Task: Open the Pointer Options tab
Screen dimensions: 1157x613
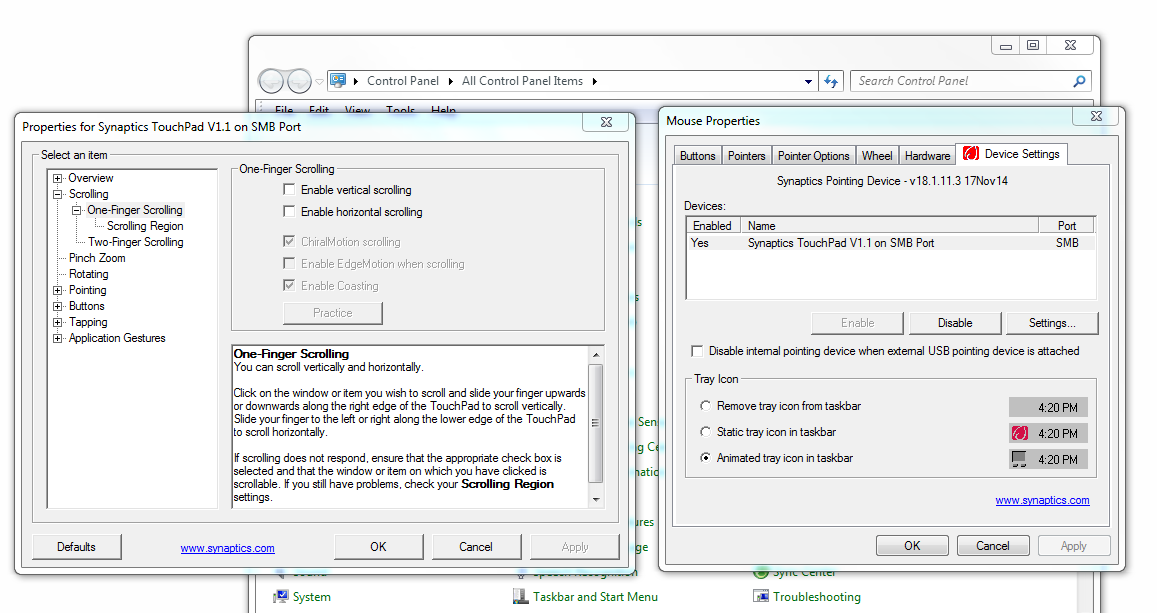Action: point(813,156)
